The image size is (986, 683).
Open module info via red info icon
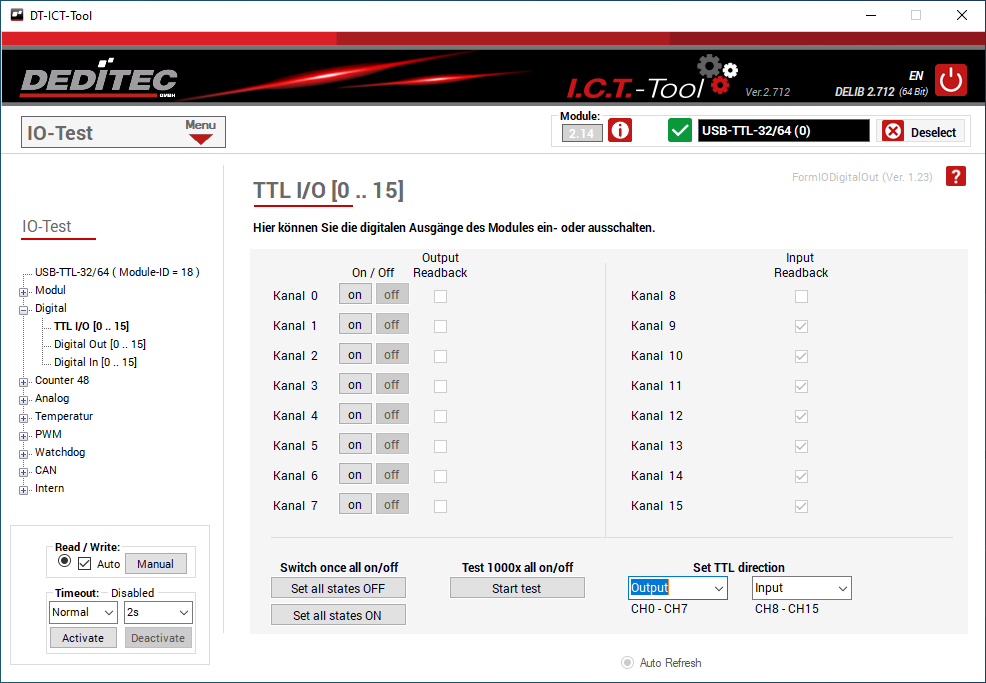coord(620,131)
